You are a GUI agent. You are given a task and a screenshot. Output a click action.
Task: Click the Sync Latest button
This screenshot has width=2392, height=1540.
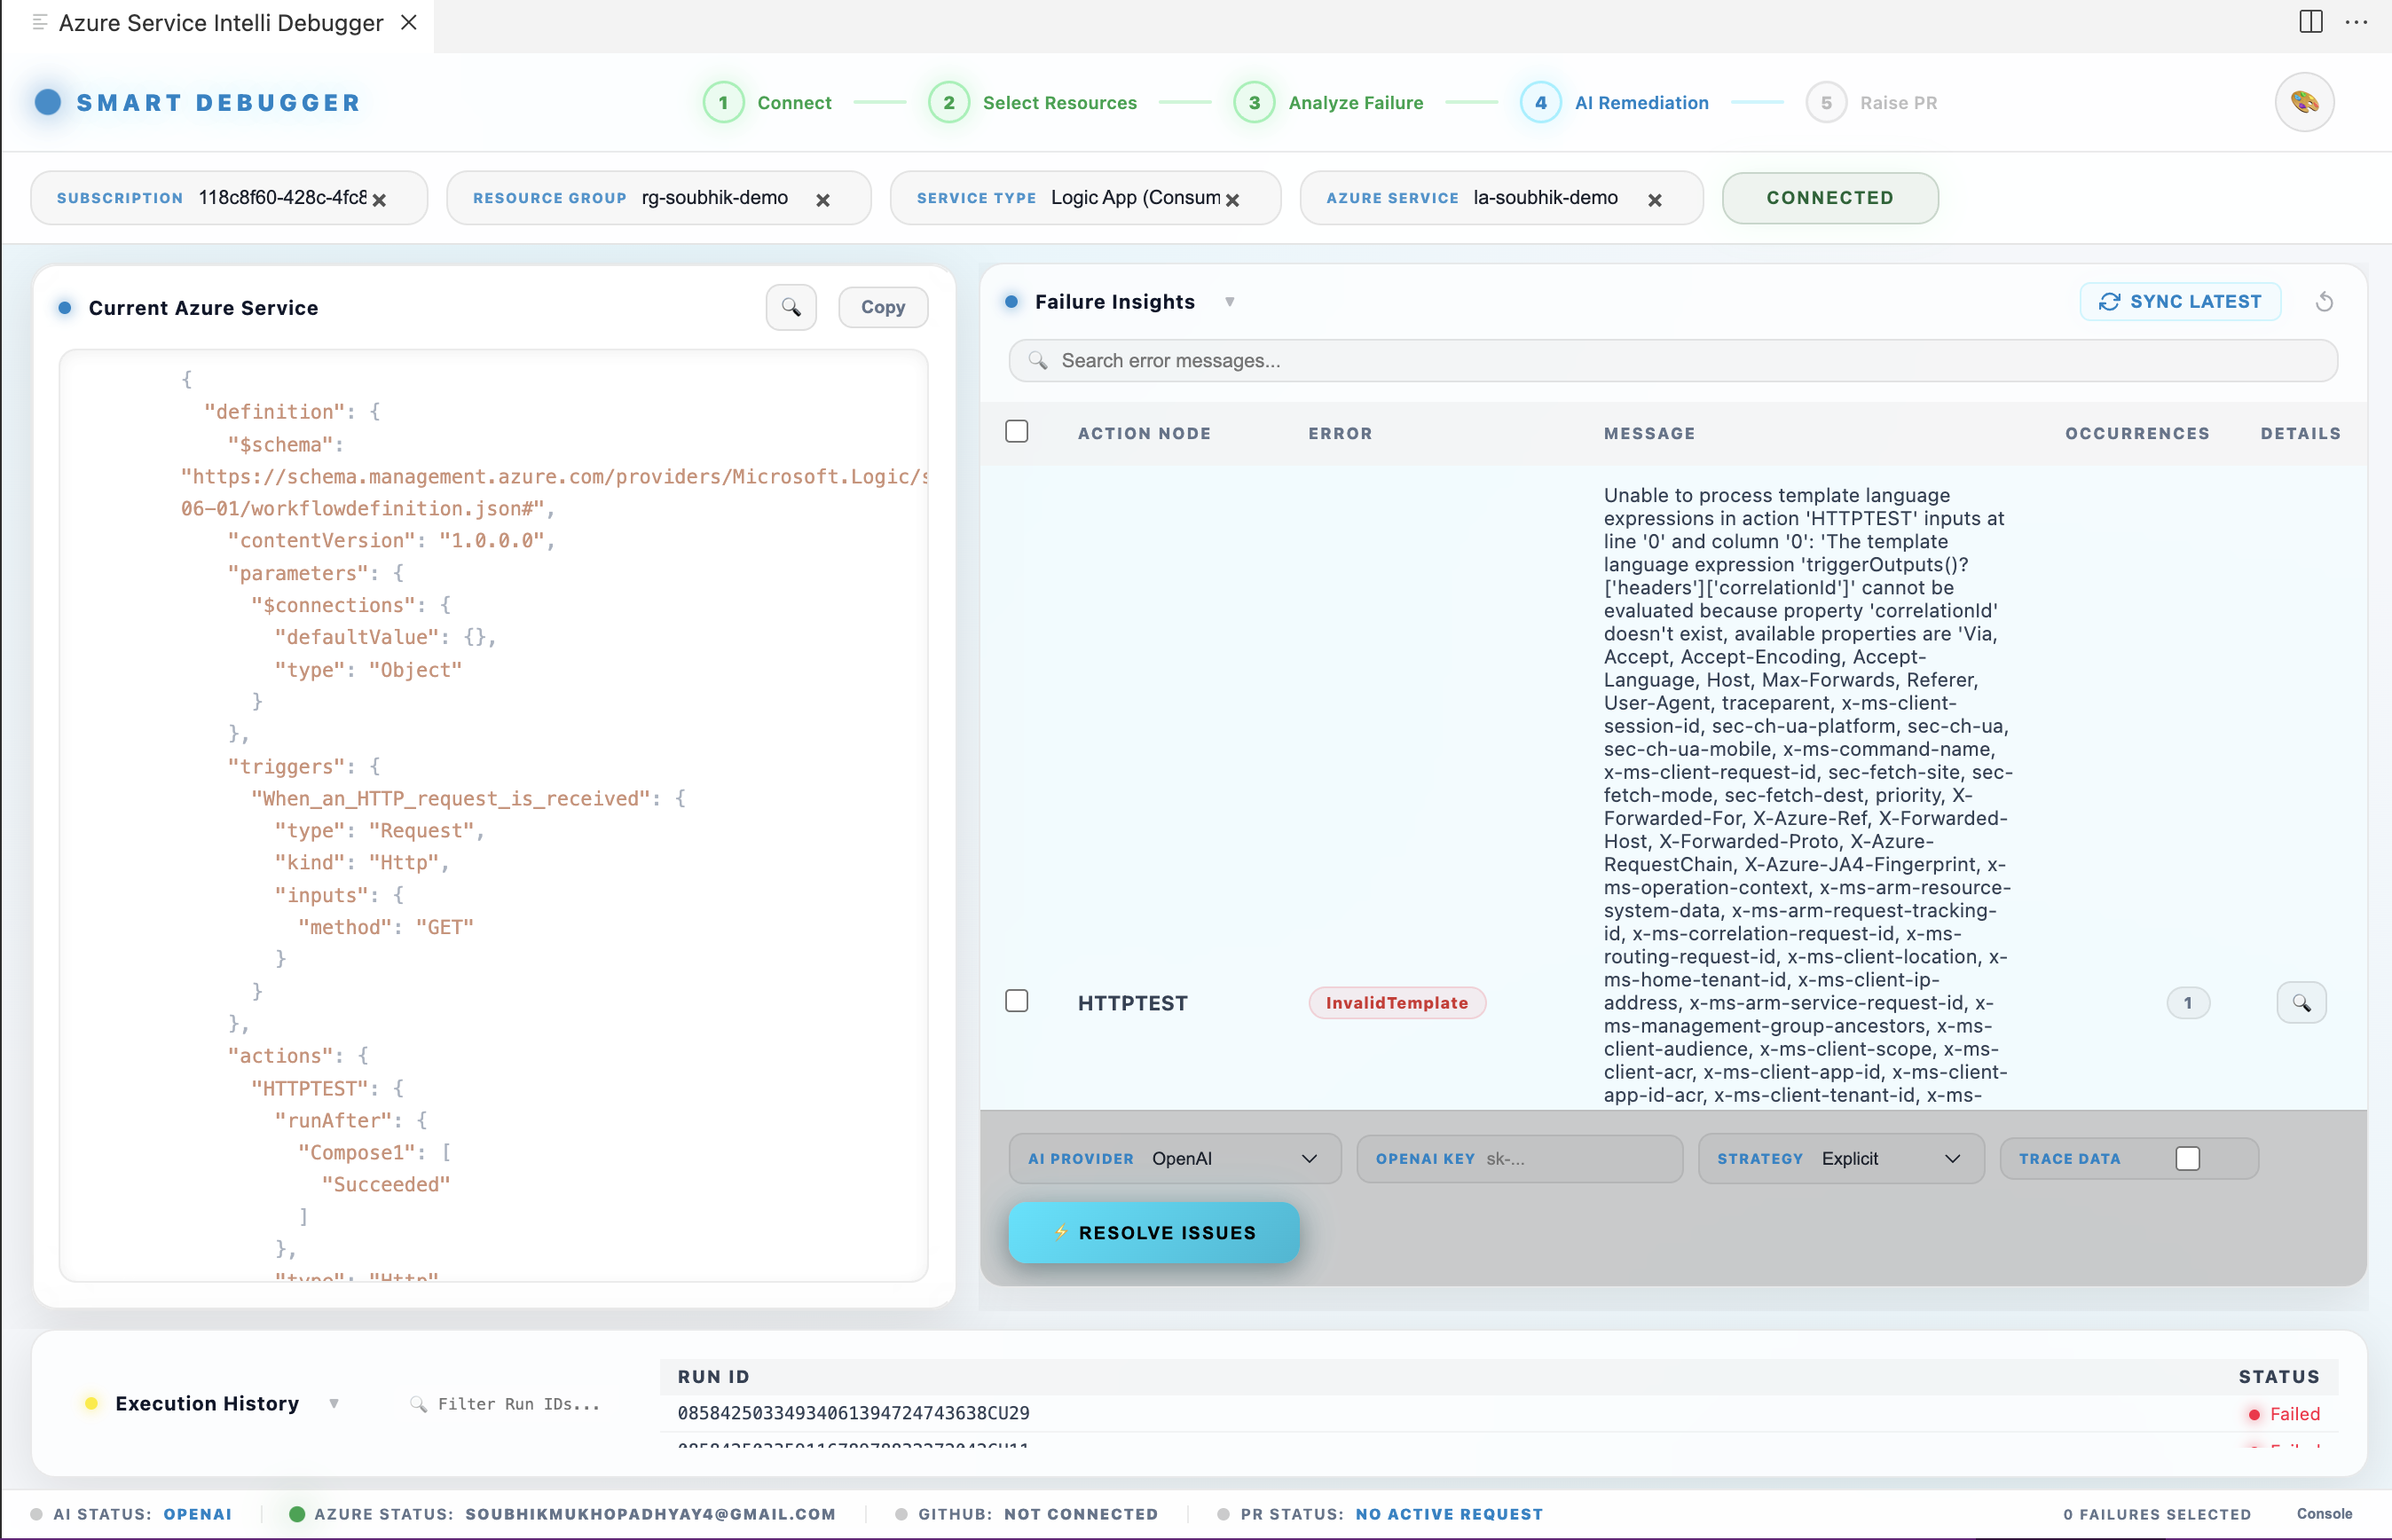[x=2180, y=302]
